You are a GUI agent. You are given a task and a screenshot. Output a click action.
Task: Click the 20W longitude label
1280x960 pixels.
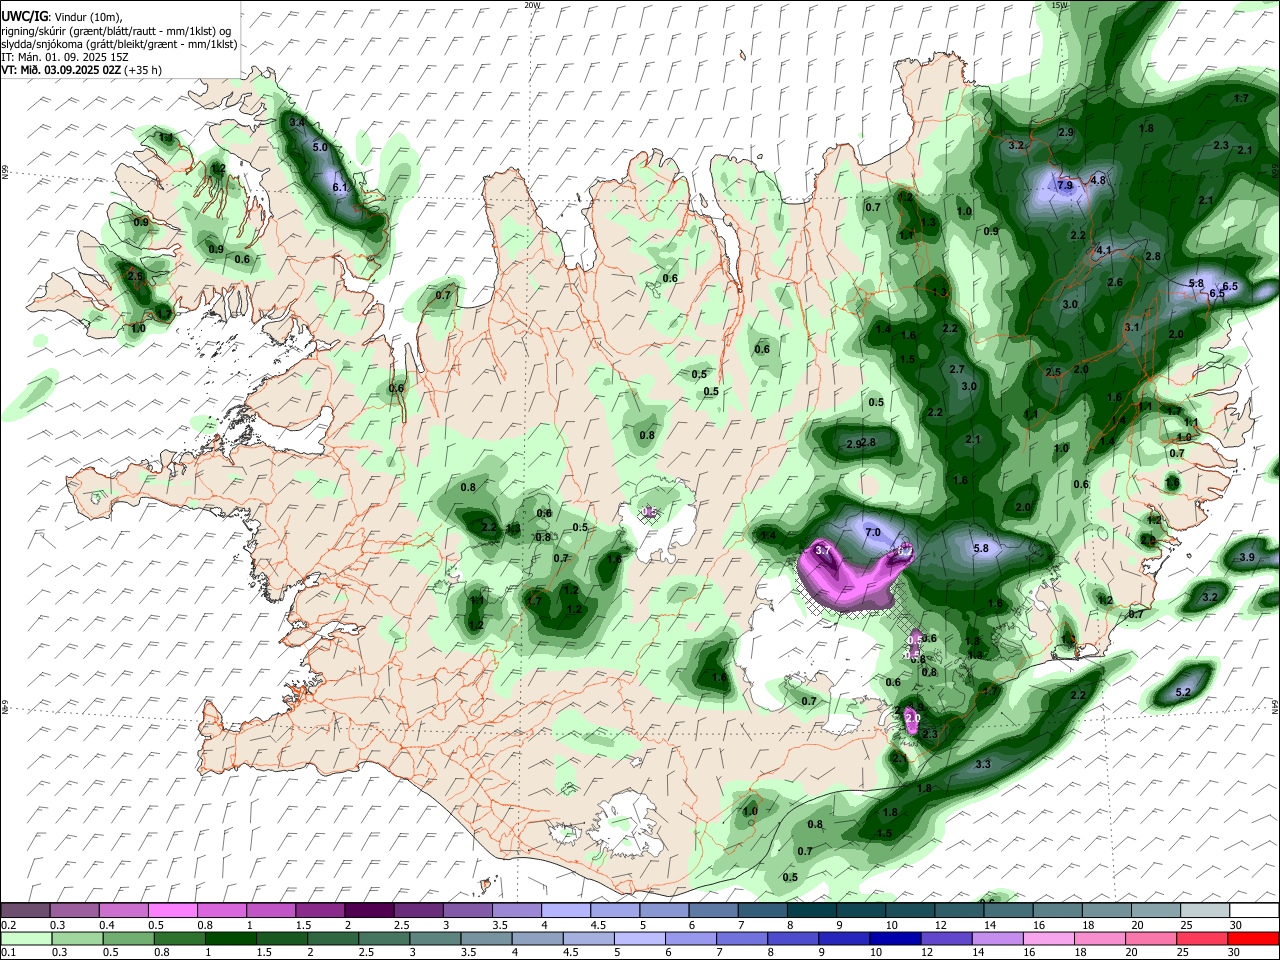(x=532, y=5)
